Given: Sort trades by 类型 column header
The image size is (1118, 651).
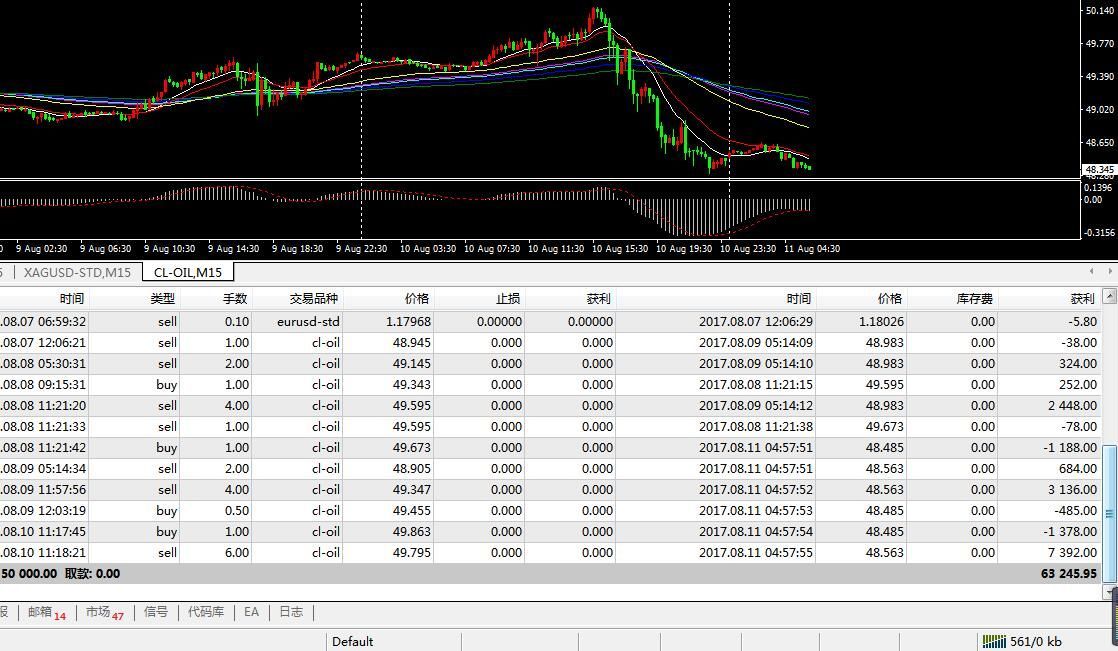Looking at the screenshot, I should (162, 298).
